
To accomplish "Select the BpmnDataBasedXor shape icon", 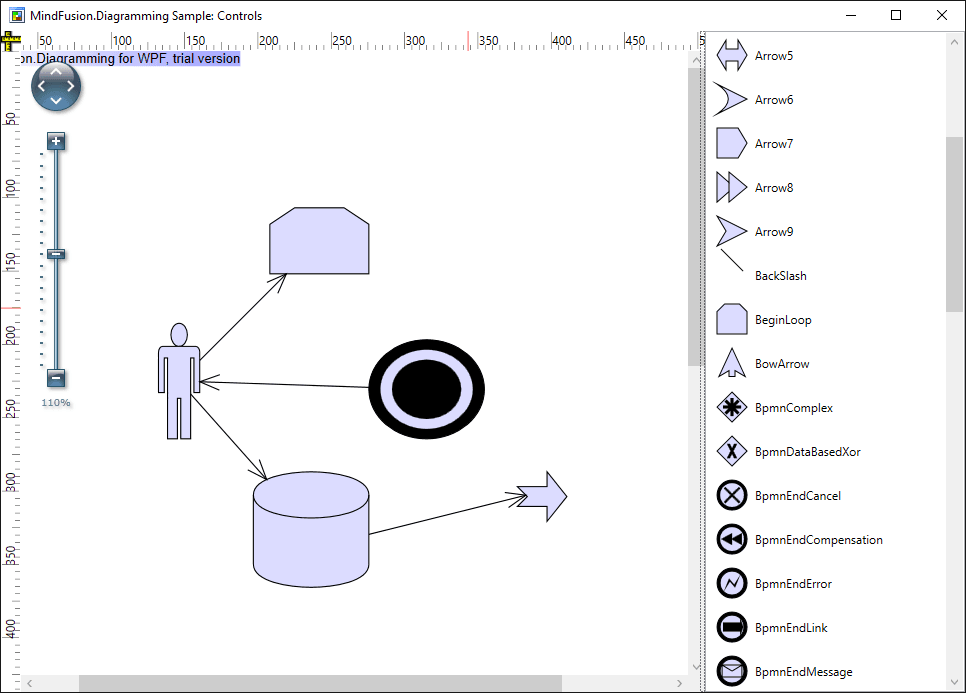I will 731,452.
